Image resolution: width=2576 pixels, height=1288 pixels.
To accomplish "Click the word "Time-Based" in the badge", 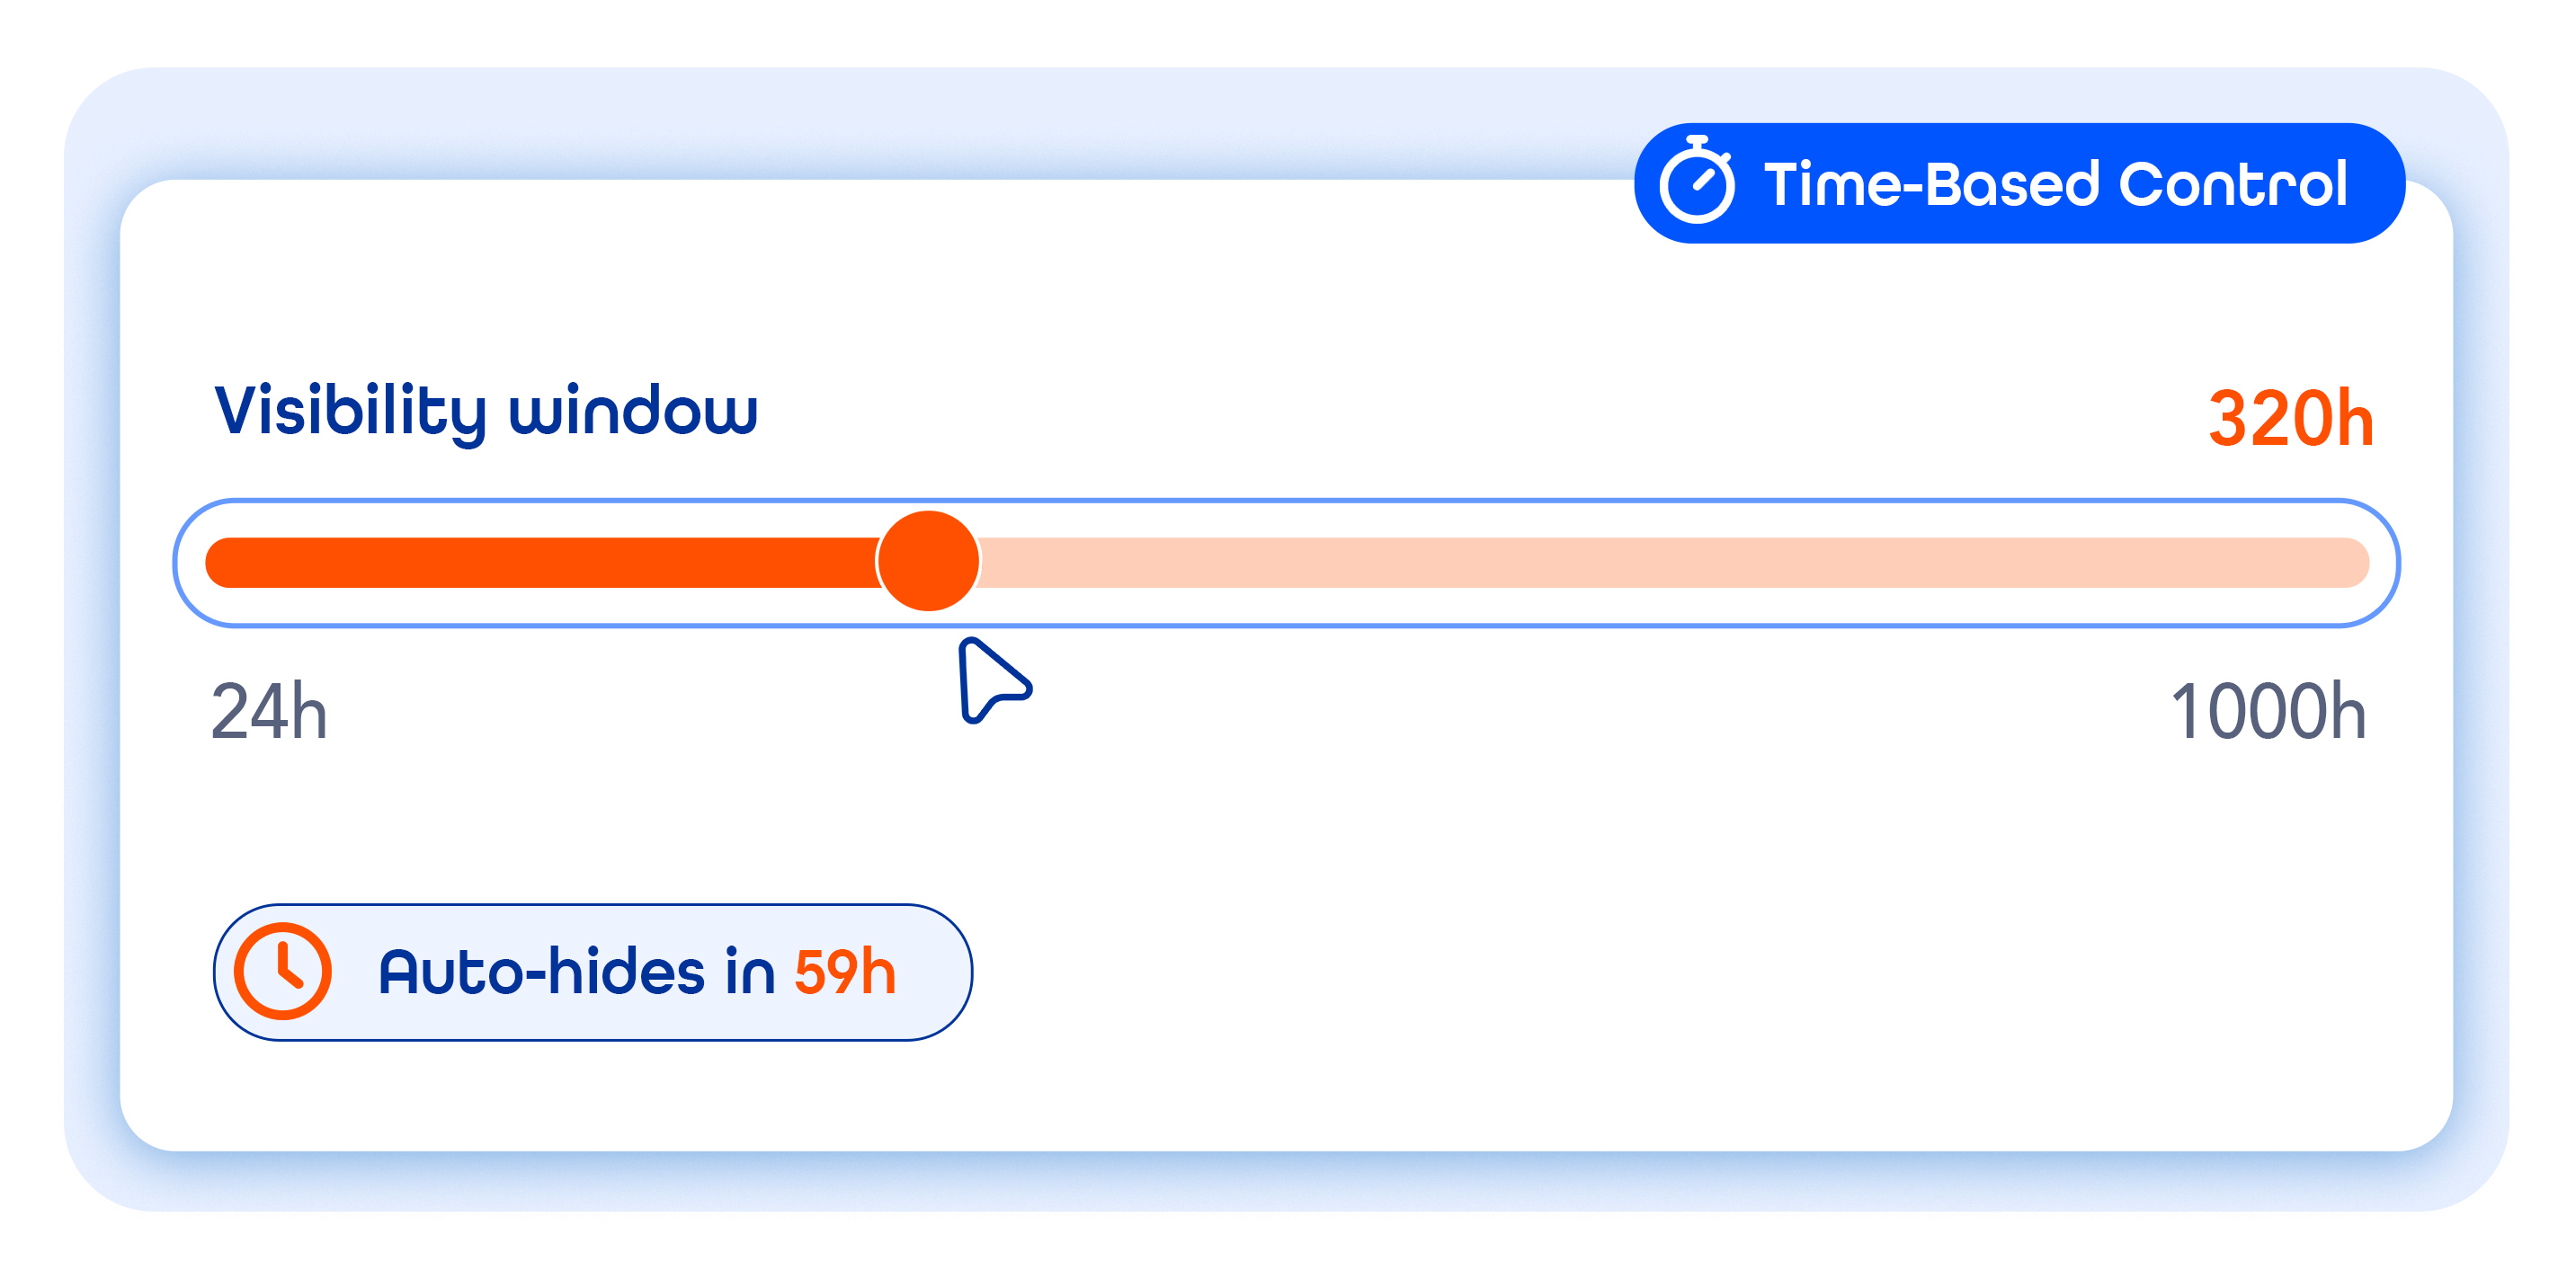I will click(1930, 185).
